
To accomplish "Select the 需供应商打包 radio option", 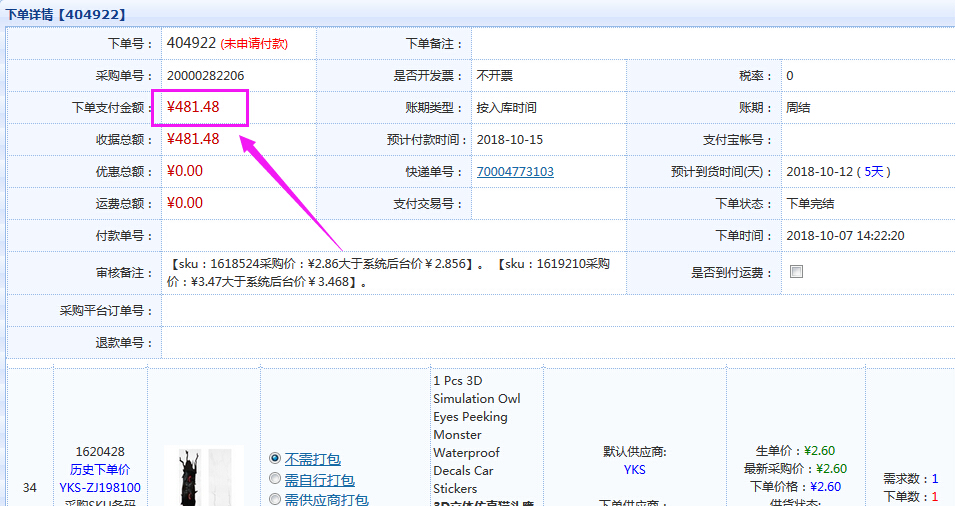I will [x=275, y=499].
